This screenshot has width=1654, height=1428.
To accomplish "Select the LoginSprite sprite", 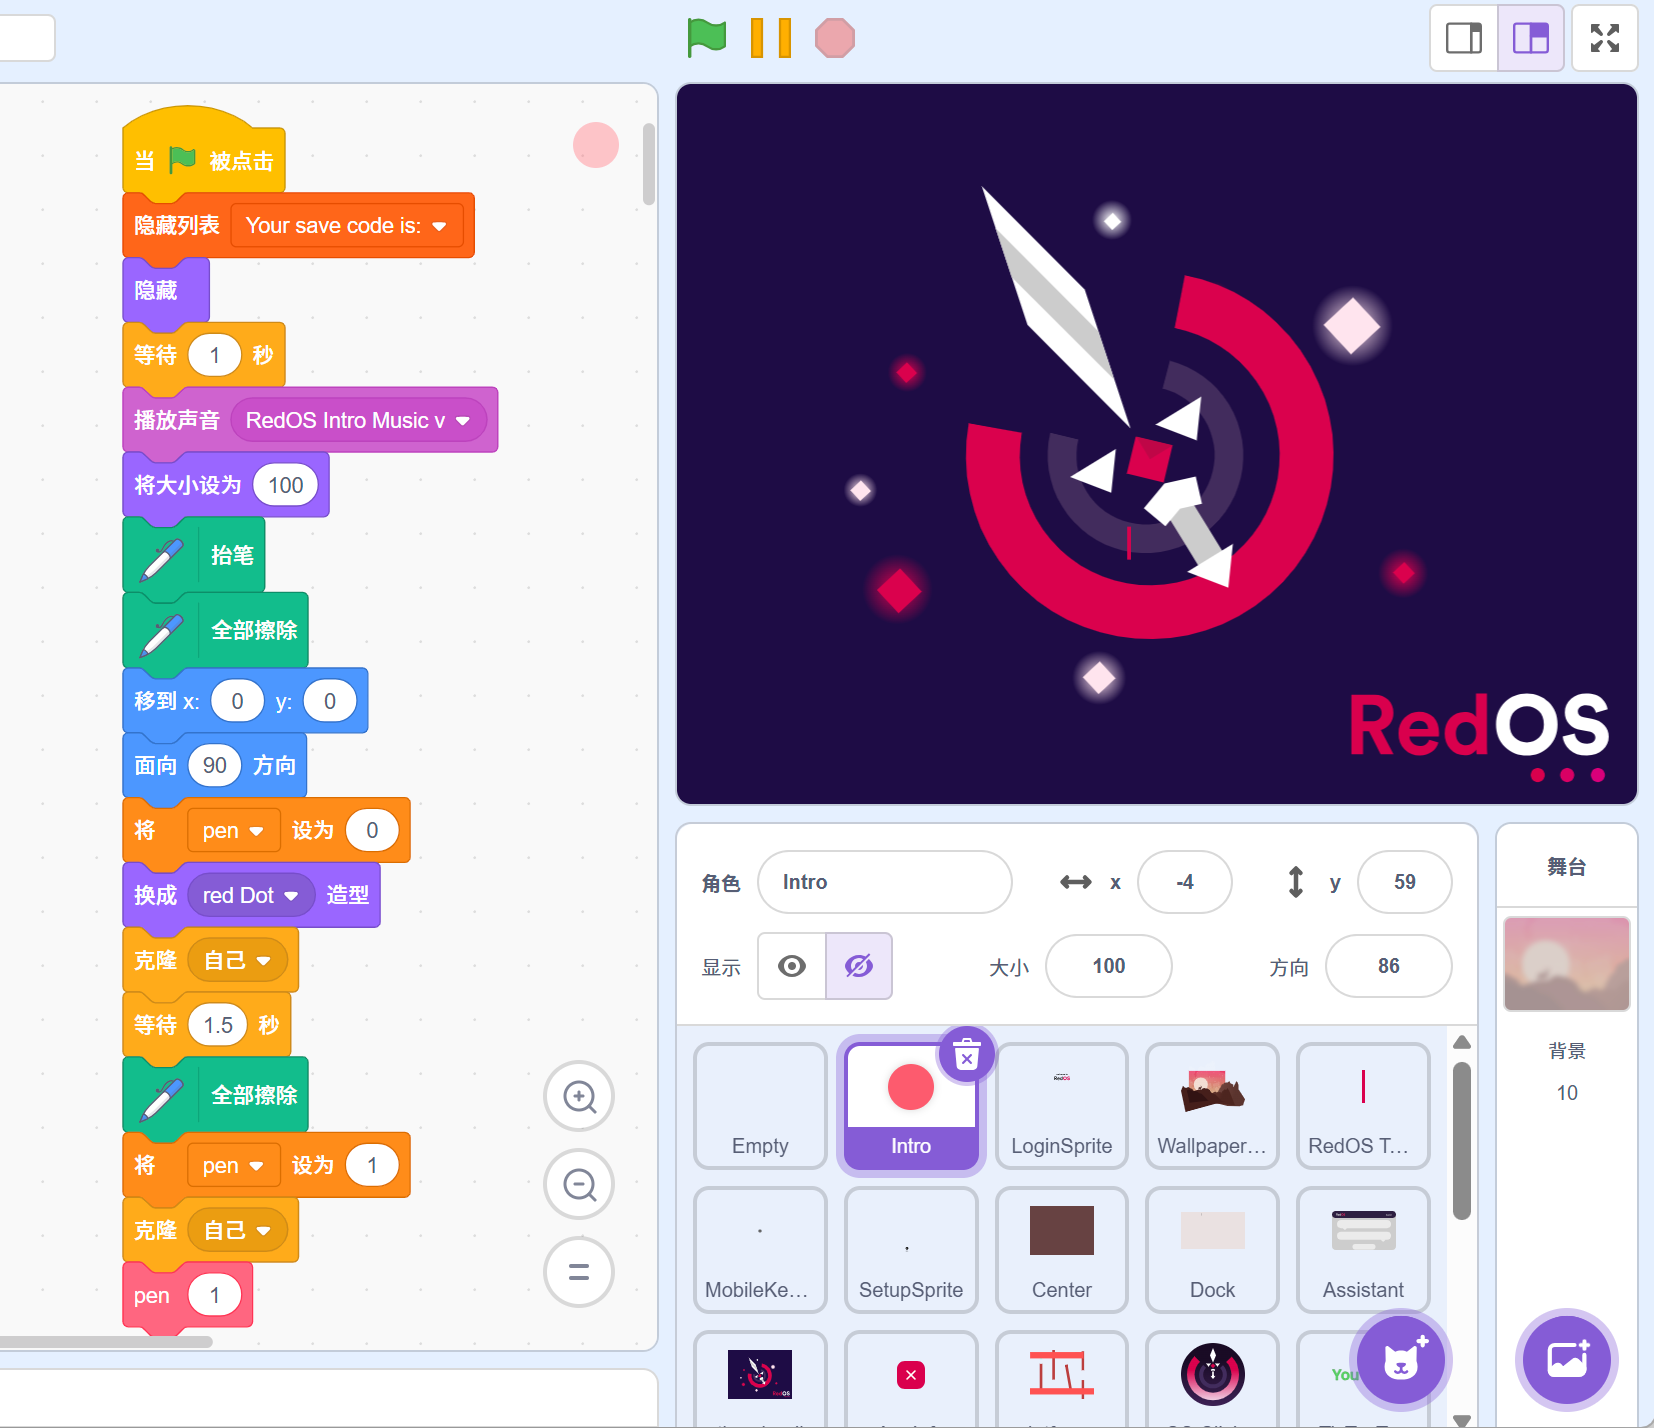I will point(1061,1105).
